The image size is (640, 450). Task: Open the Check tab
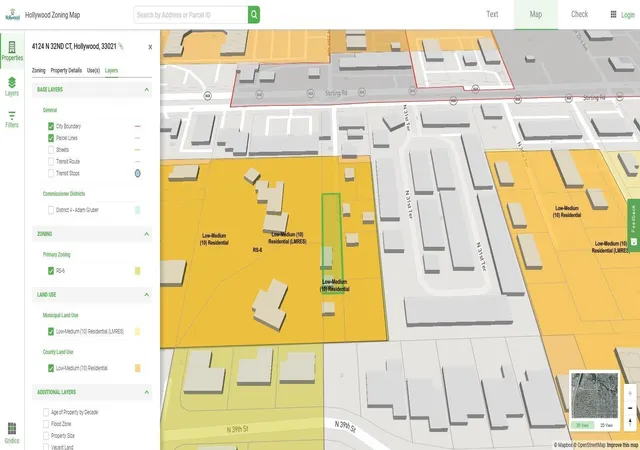[x=579, y=14]
